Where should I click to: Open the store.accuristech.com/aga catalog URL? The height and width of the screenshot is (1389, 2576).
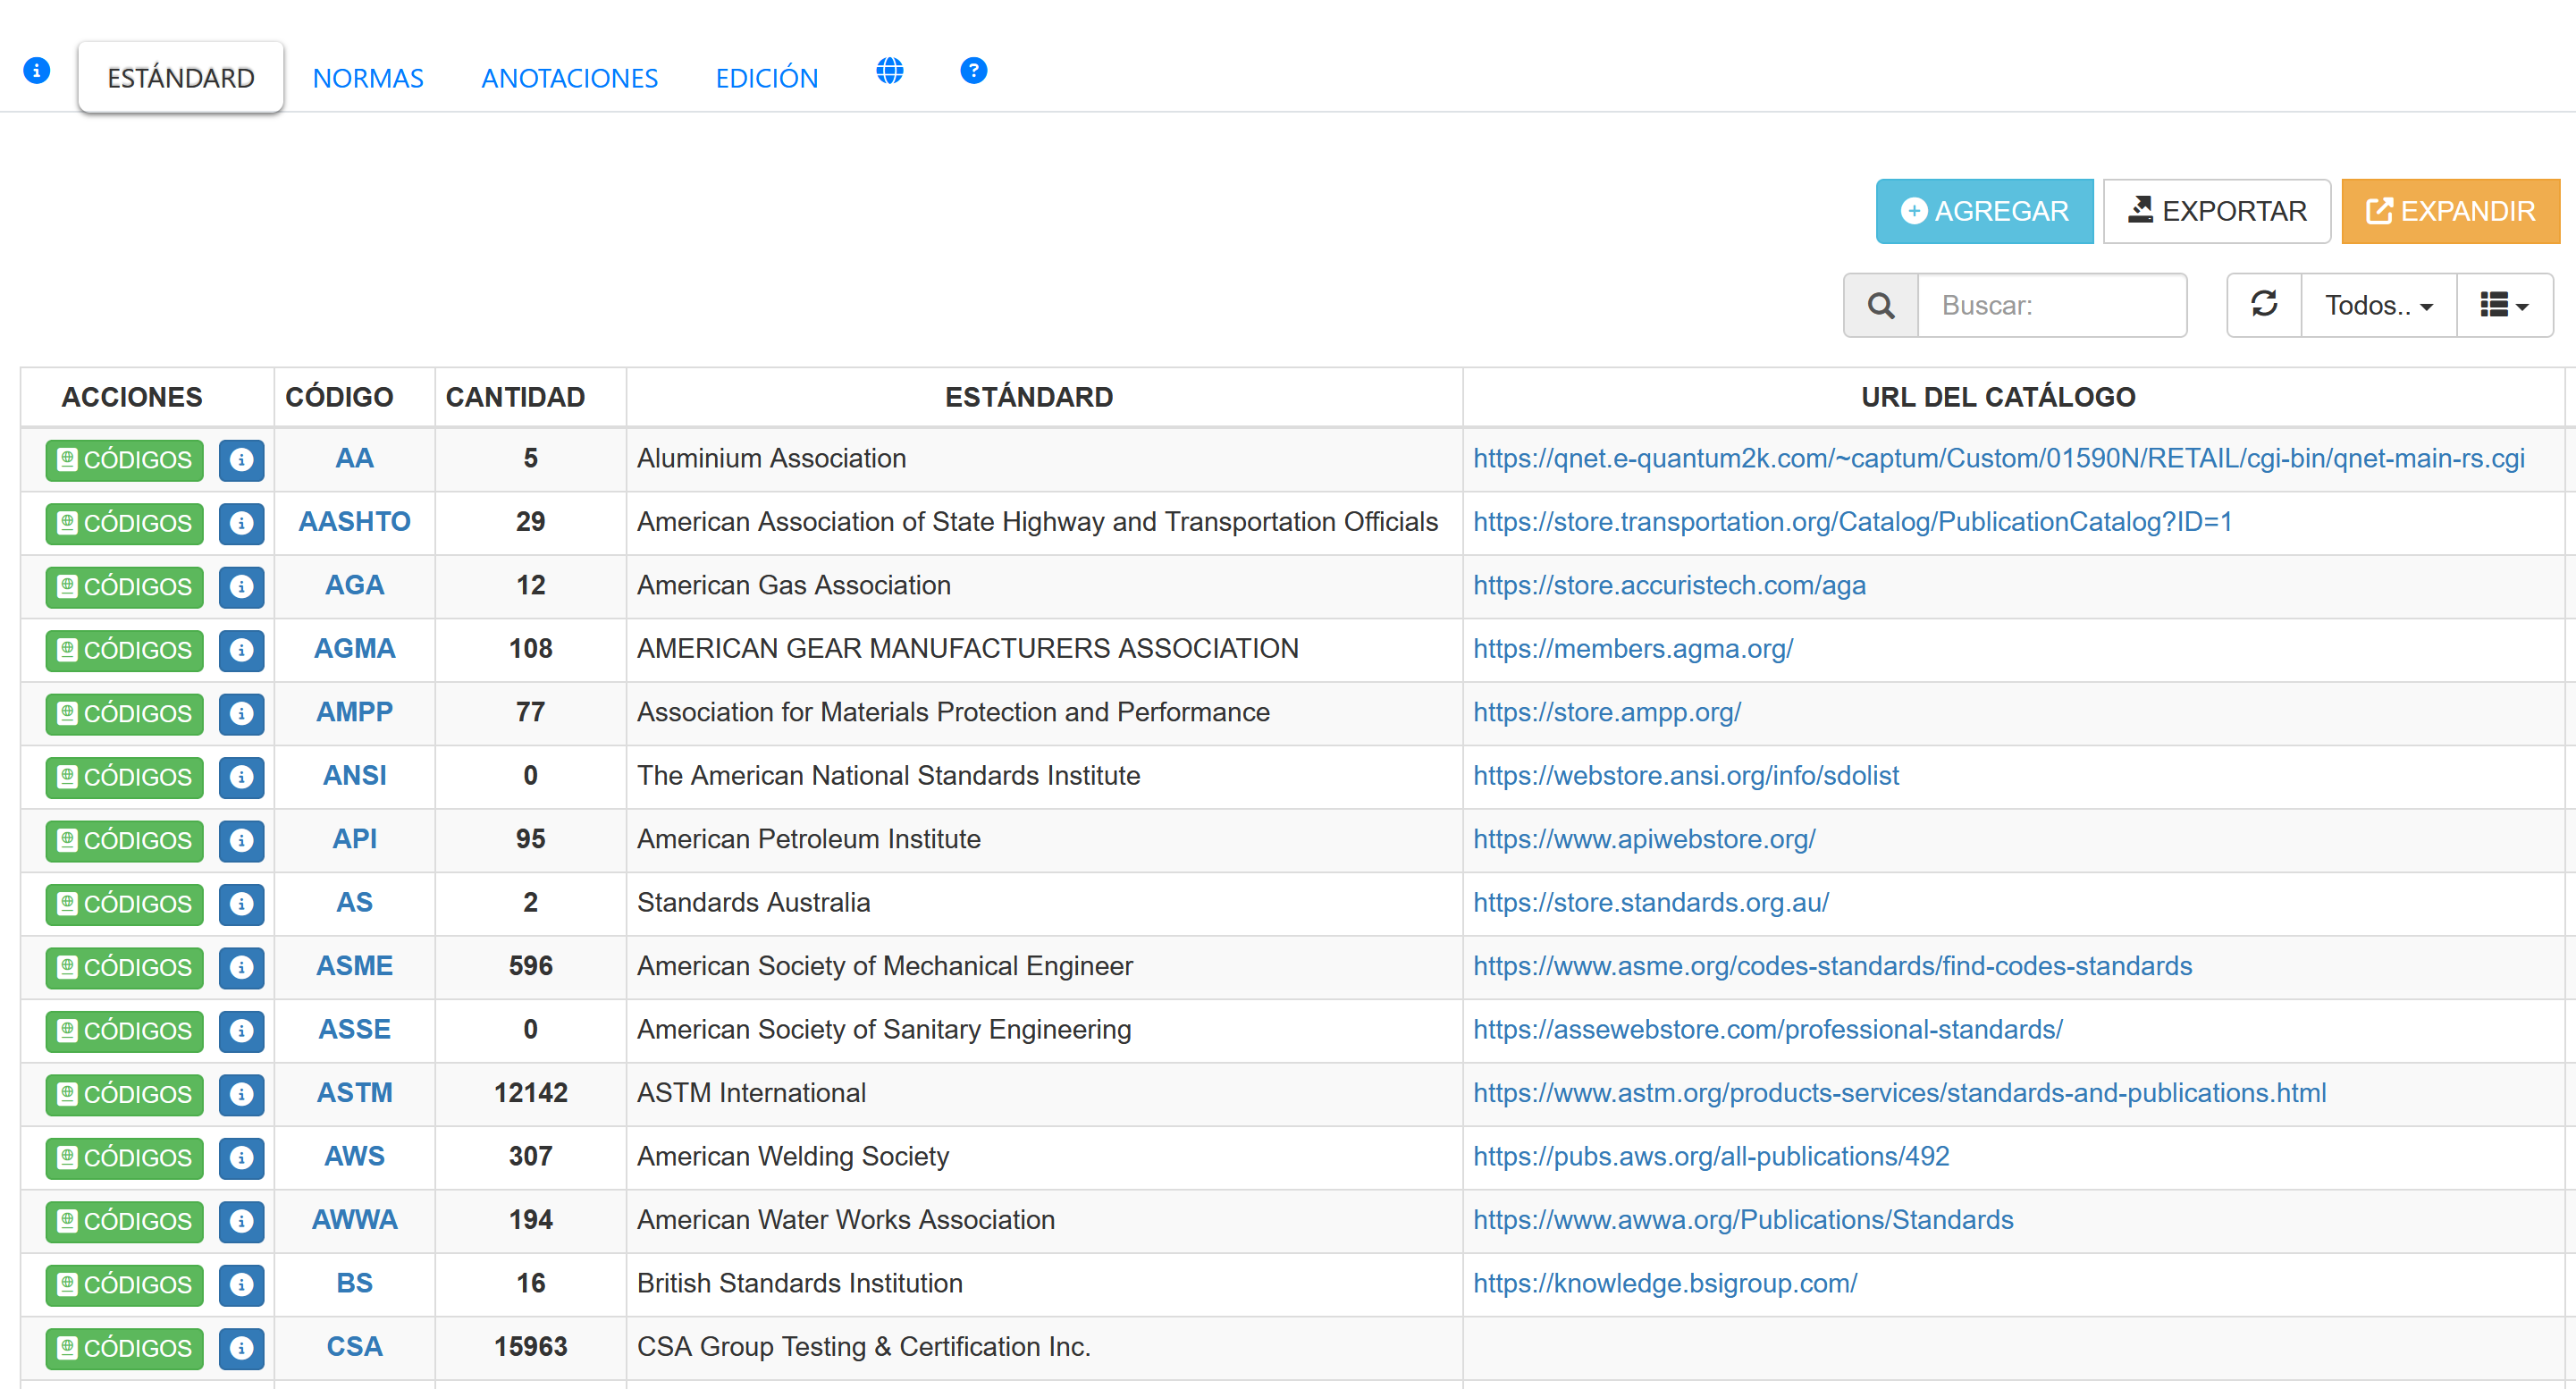pyautogui.click(x=1669, y=586)
